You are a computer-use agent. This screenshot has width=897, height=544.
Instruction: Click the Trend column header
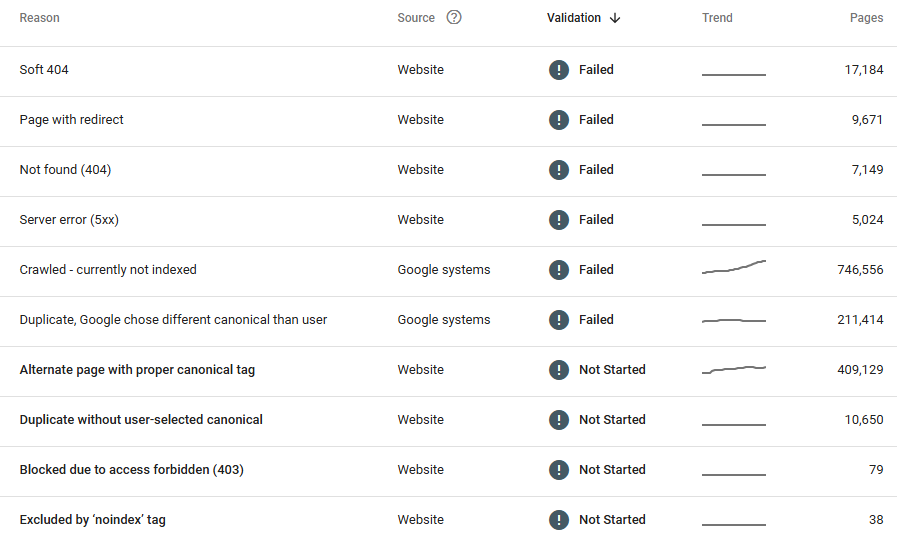click(x=717, y=18)
